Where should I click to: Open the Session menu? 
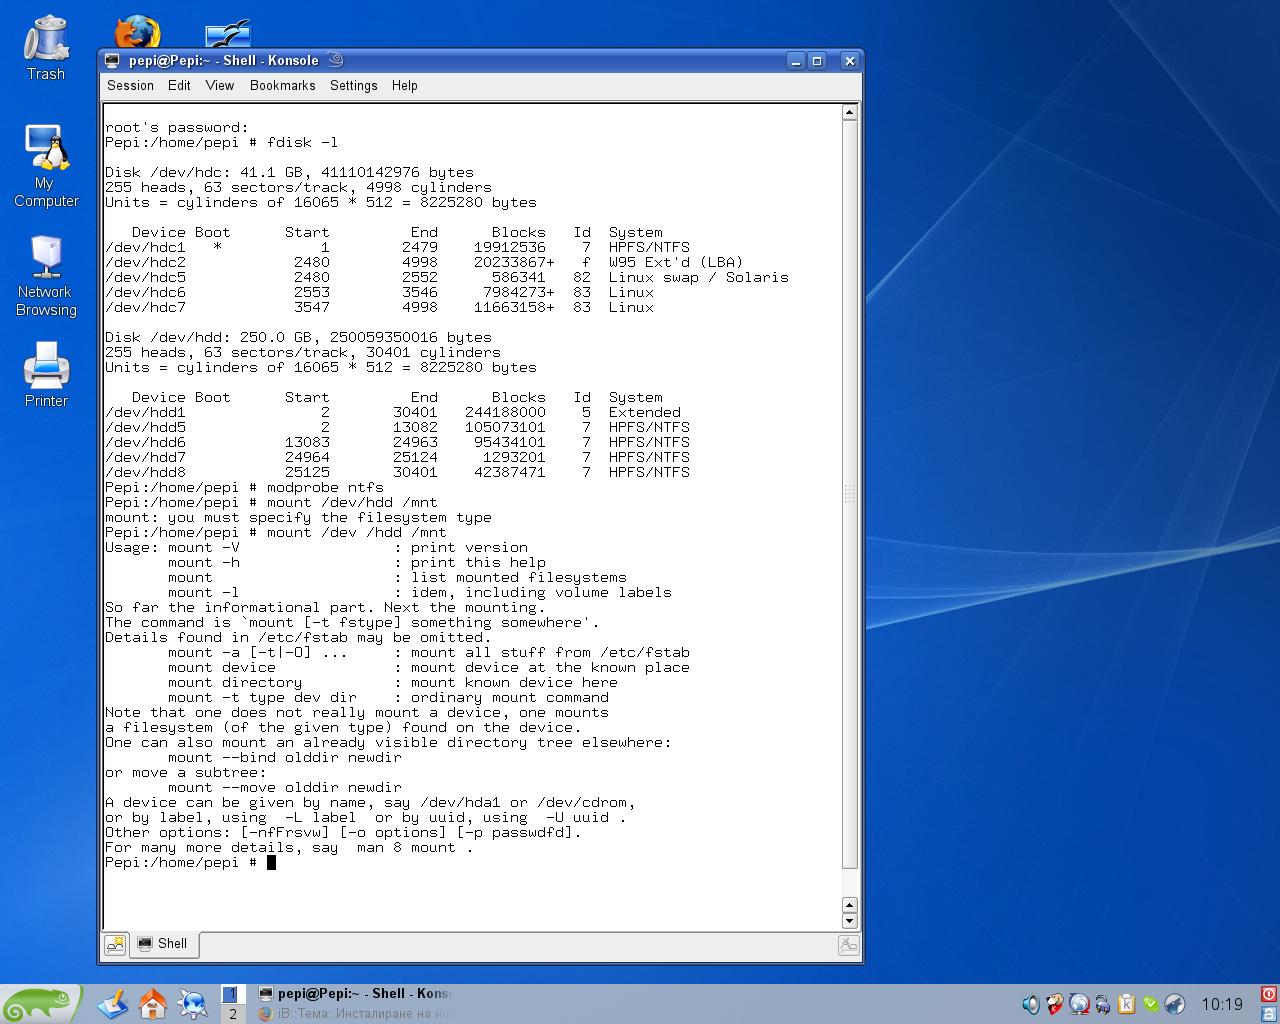click(131, 85)
